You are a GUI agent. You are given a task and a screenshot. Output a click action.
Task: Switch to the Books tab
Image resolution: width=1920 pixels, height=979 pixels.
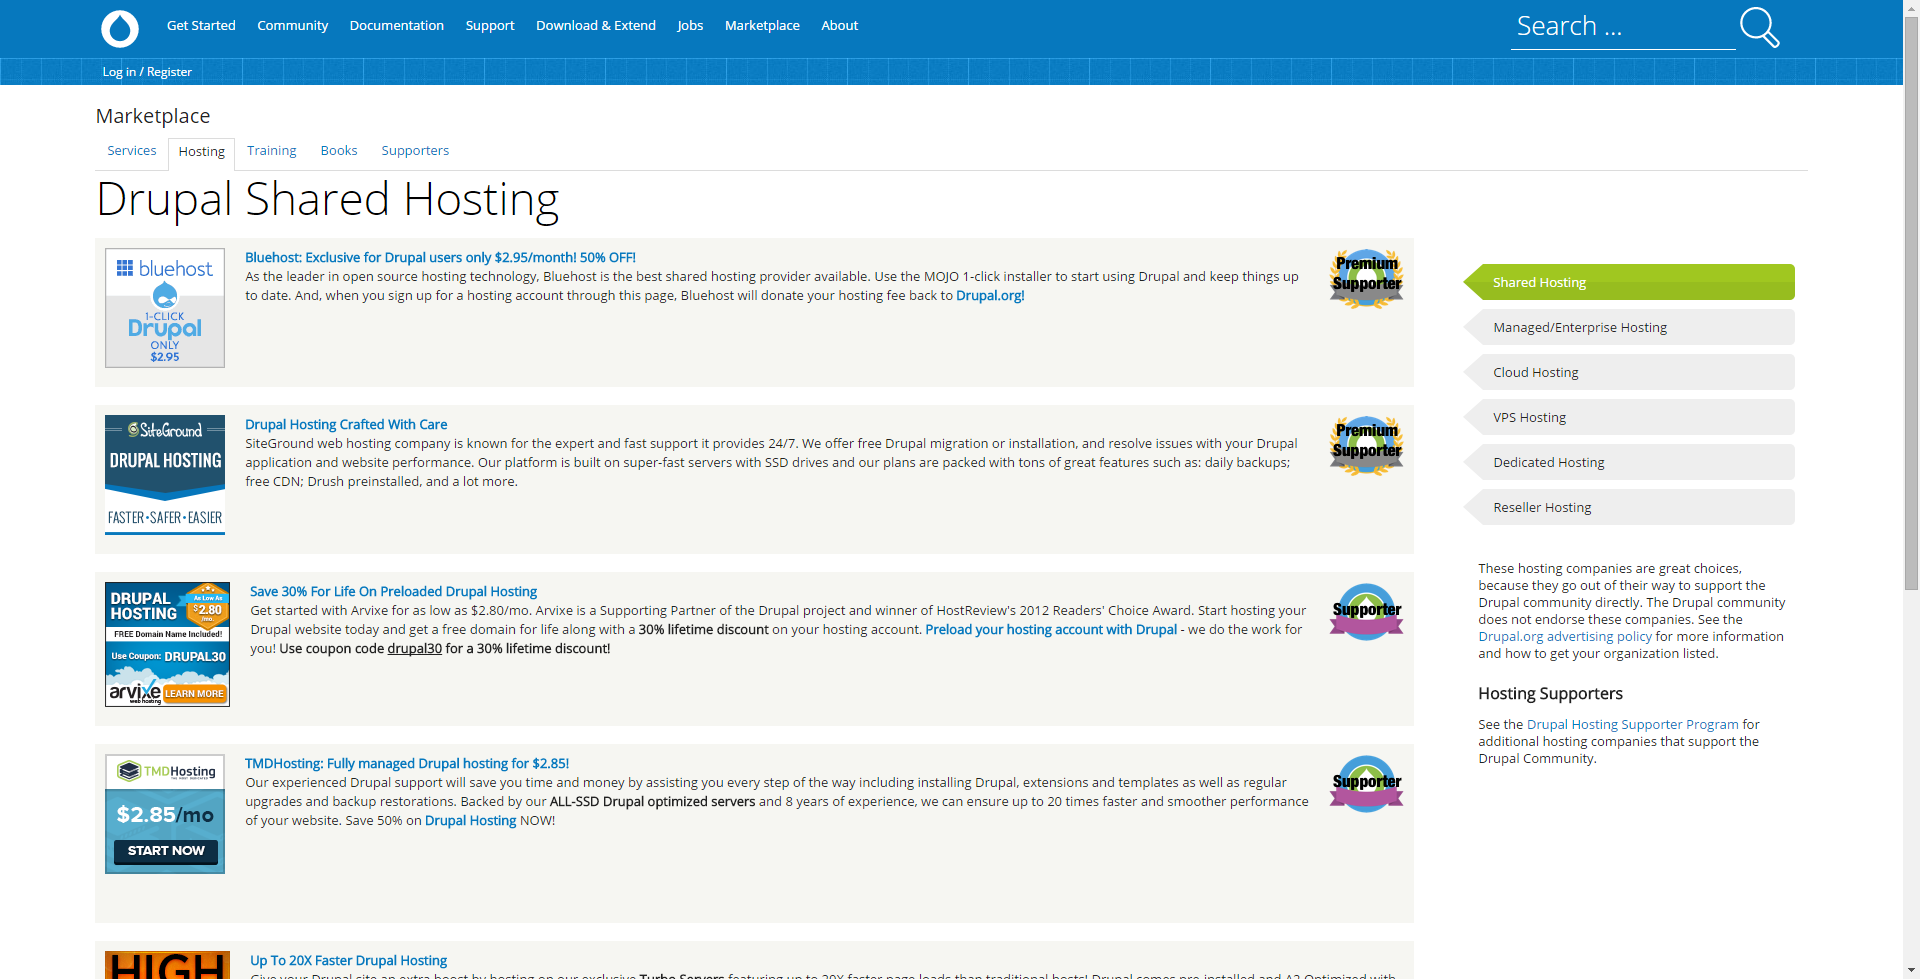[339, 150]
